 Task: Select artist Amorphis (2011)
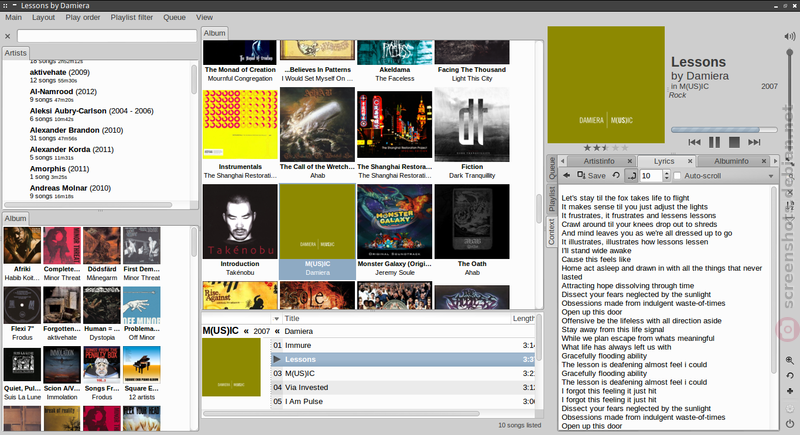[x=59, y=172]
